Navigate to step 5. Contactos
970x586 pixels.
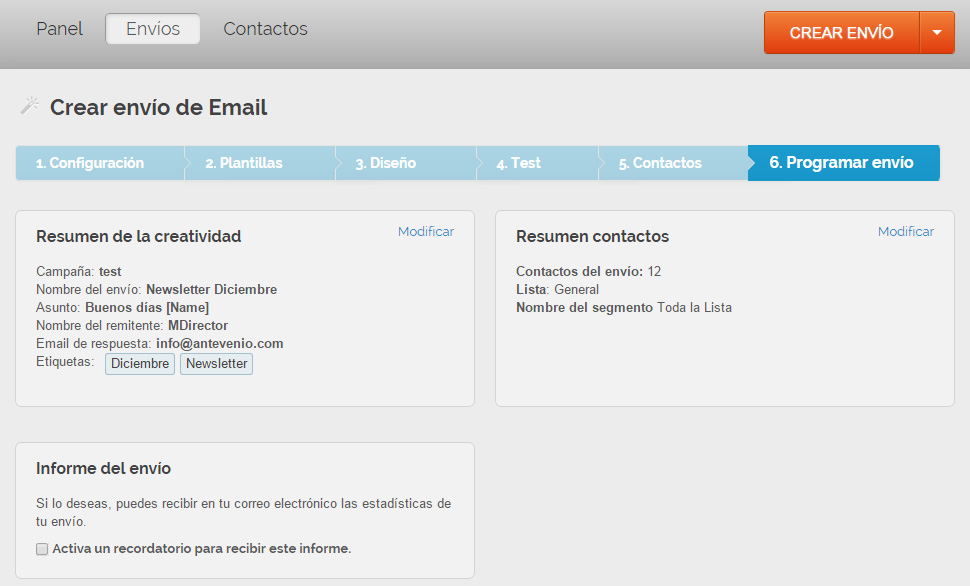pos(660,163)
